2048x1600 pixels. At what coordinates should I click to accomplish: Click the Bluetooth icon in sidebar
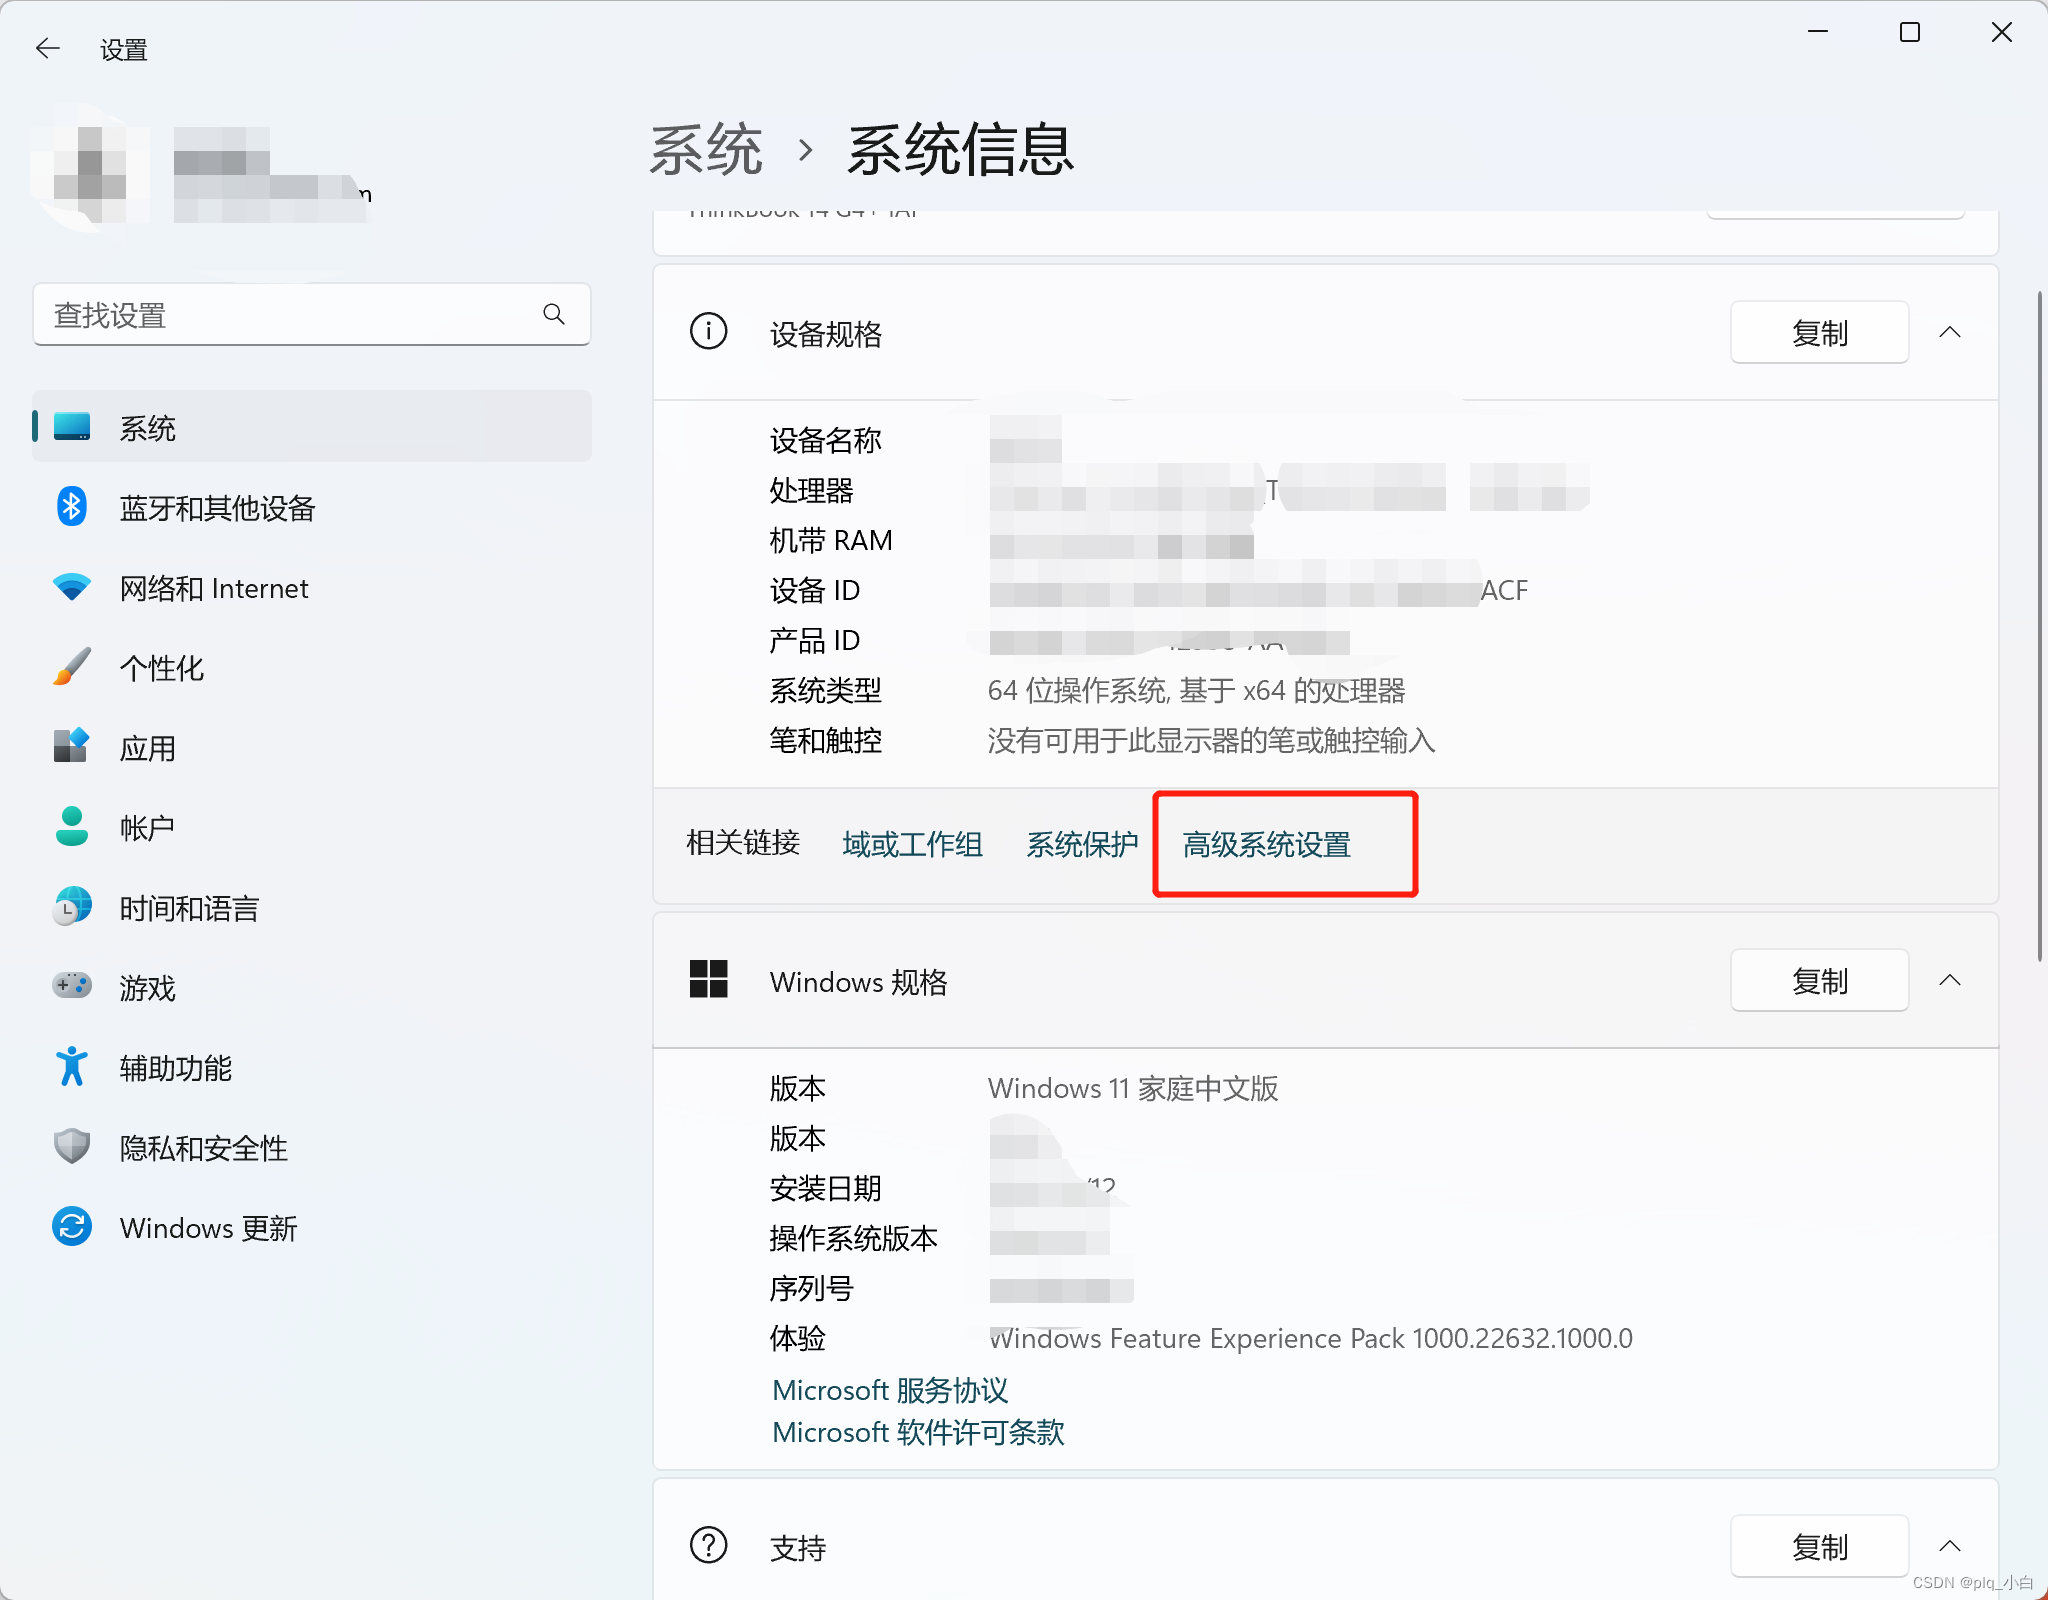tap(72, 507)
